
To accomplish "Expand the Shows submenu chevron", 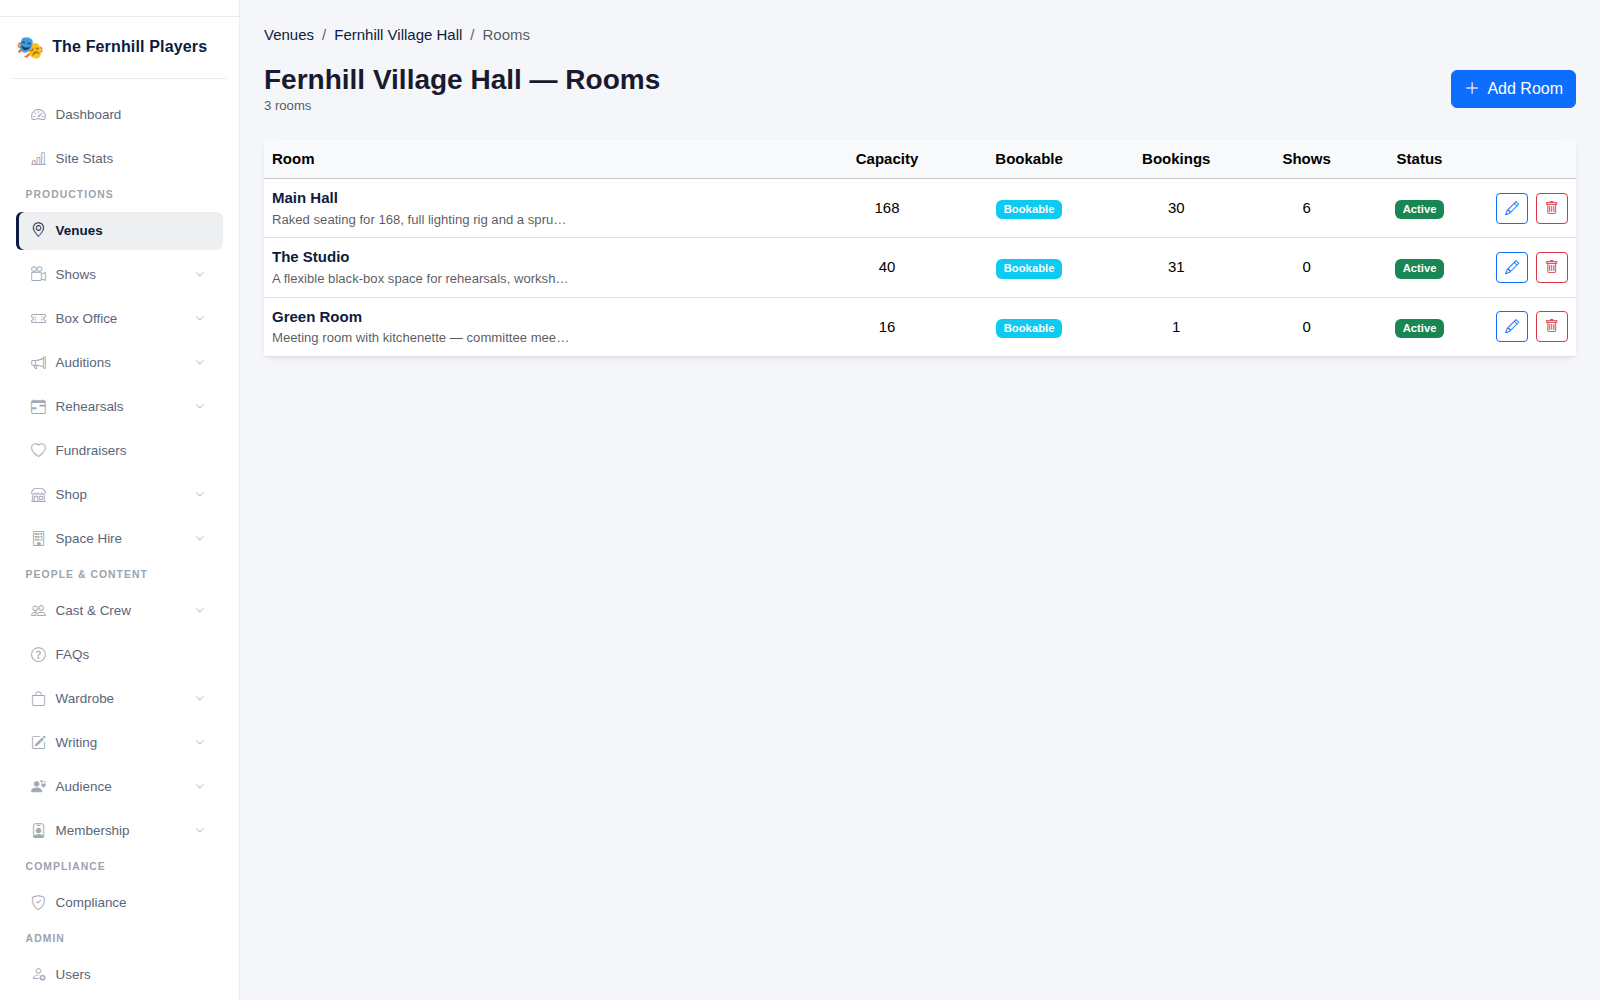I will point(200,275).
